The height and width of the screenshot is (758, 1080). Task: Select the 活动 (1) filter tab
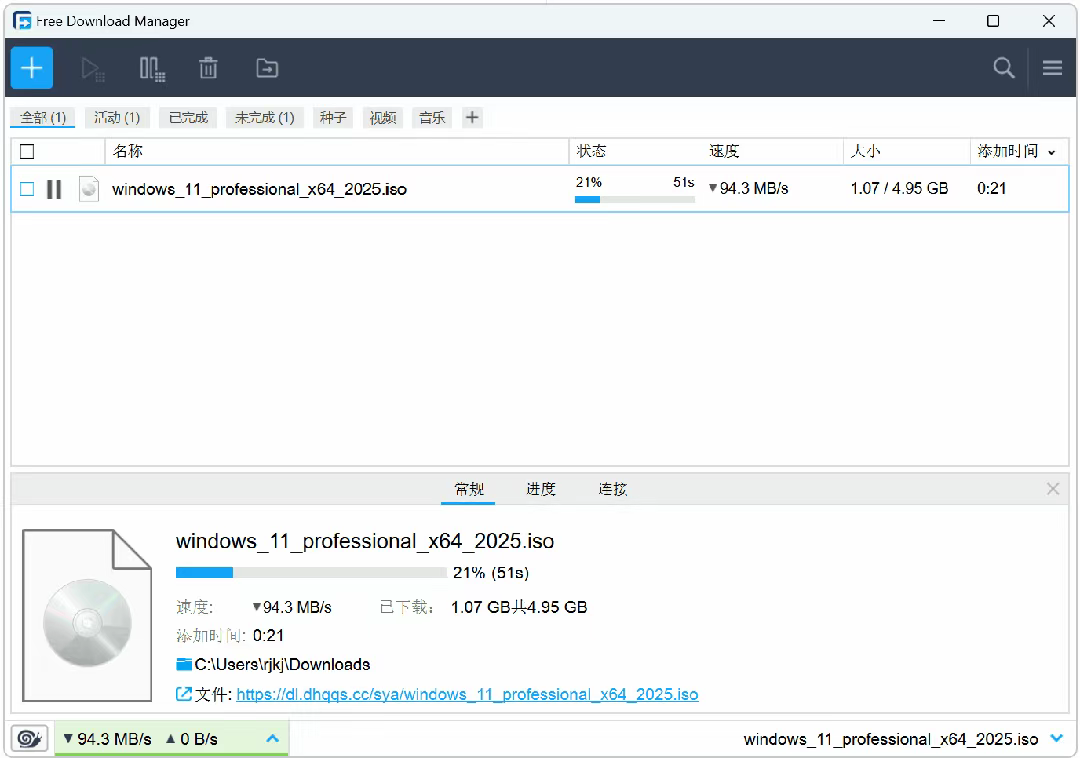click(x=117, y=118)
